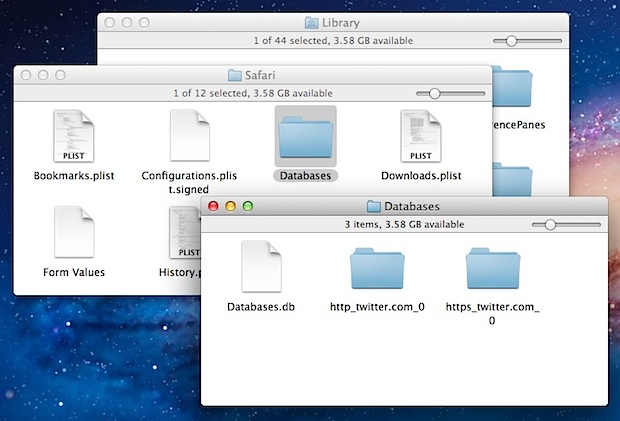The width and height of the screenshot is (620, 421).
Task: Click the Library window title text
Action: click(x=340, y=23)
